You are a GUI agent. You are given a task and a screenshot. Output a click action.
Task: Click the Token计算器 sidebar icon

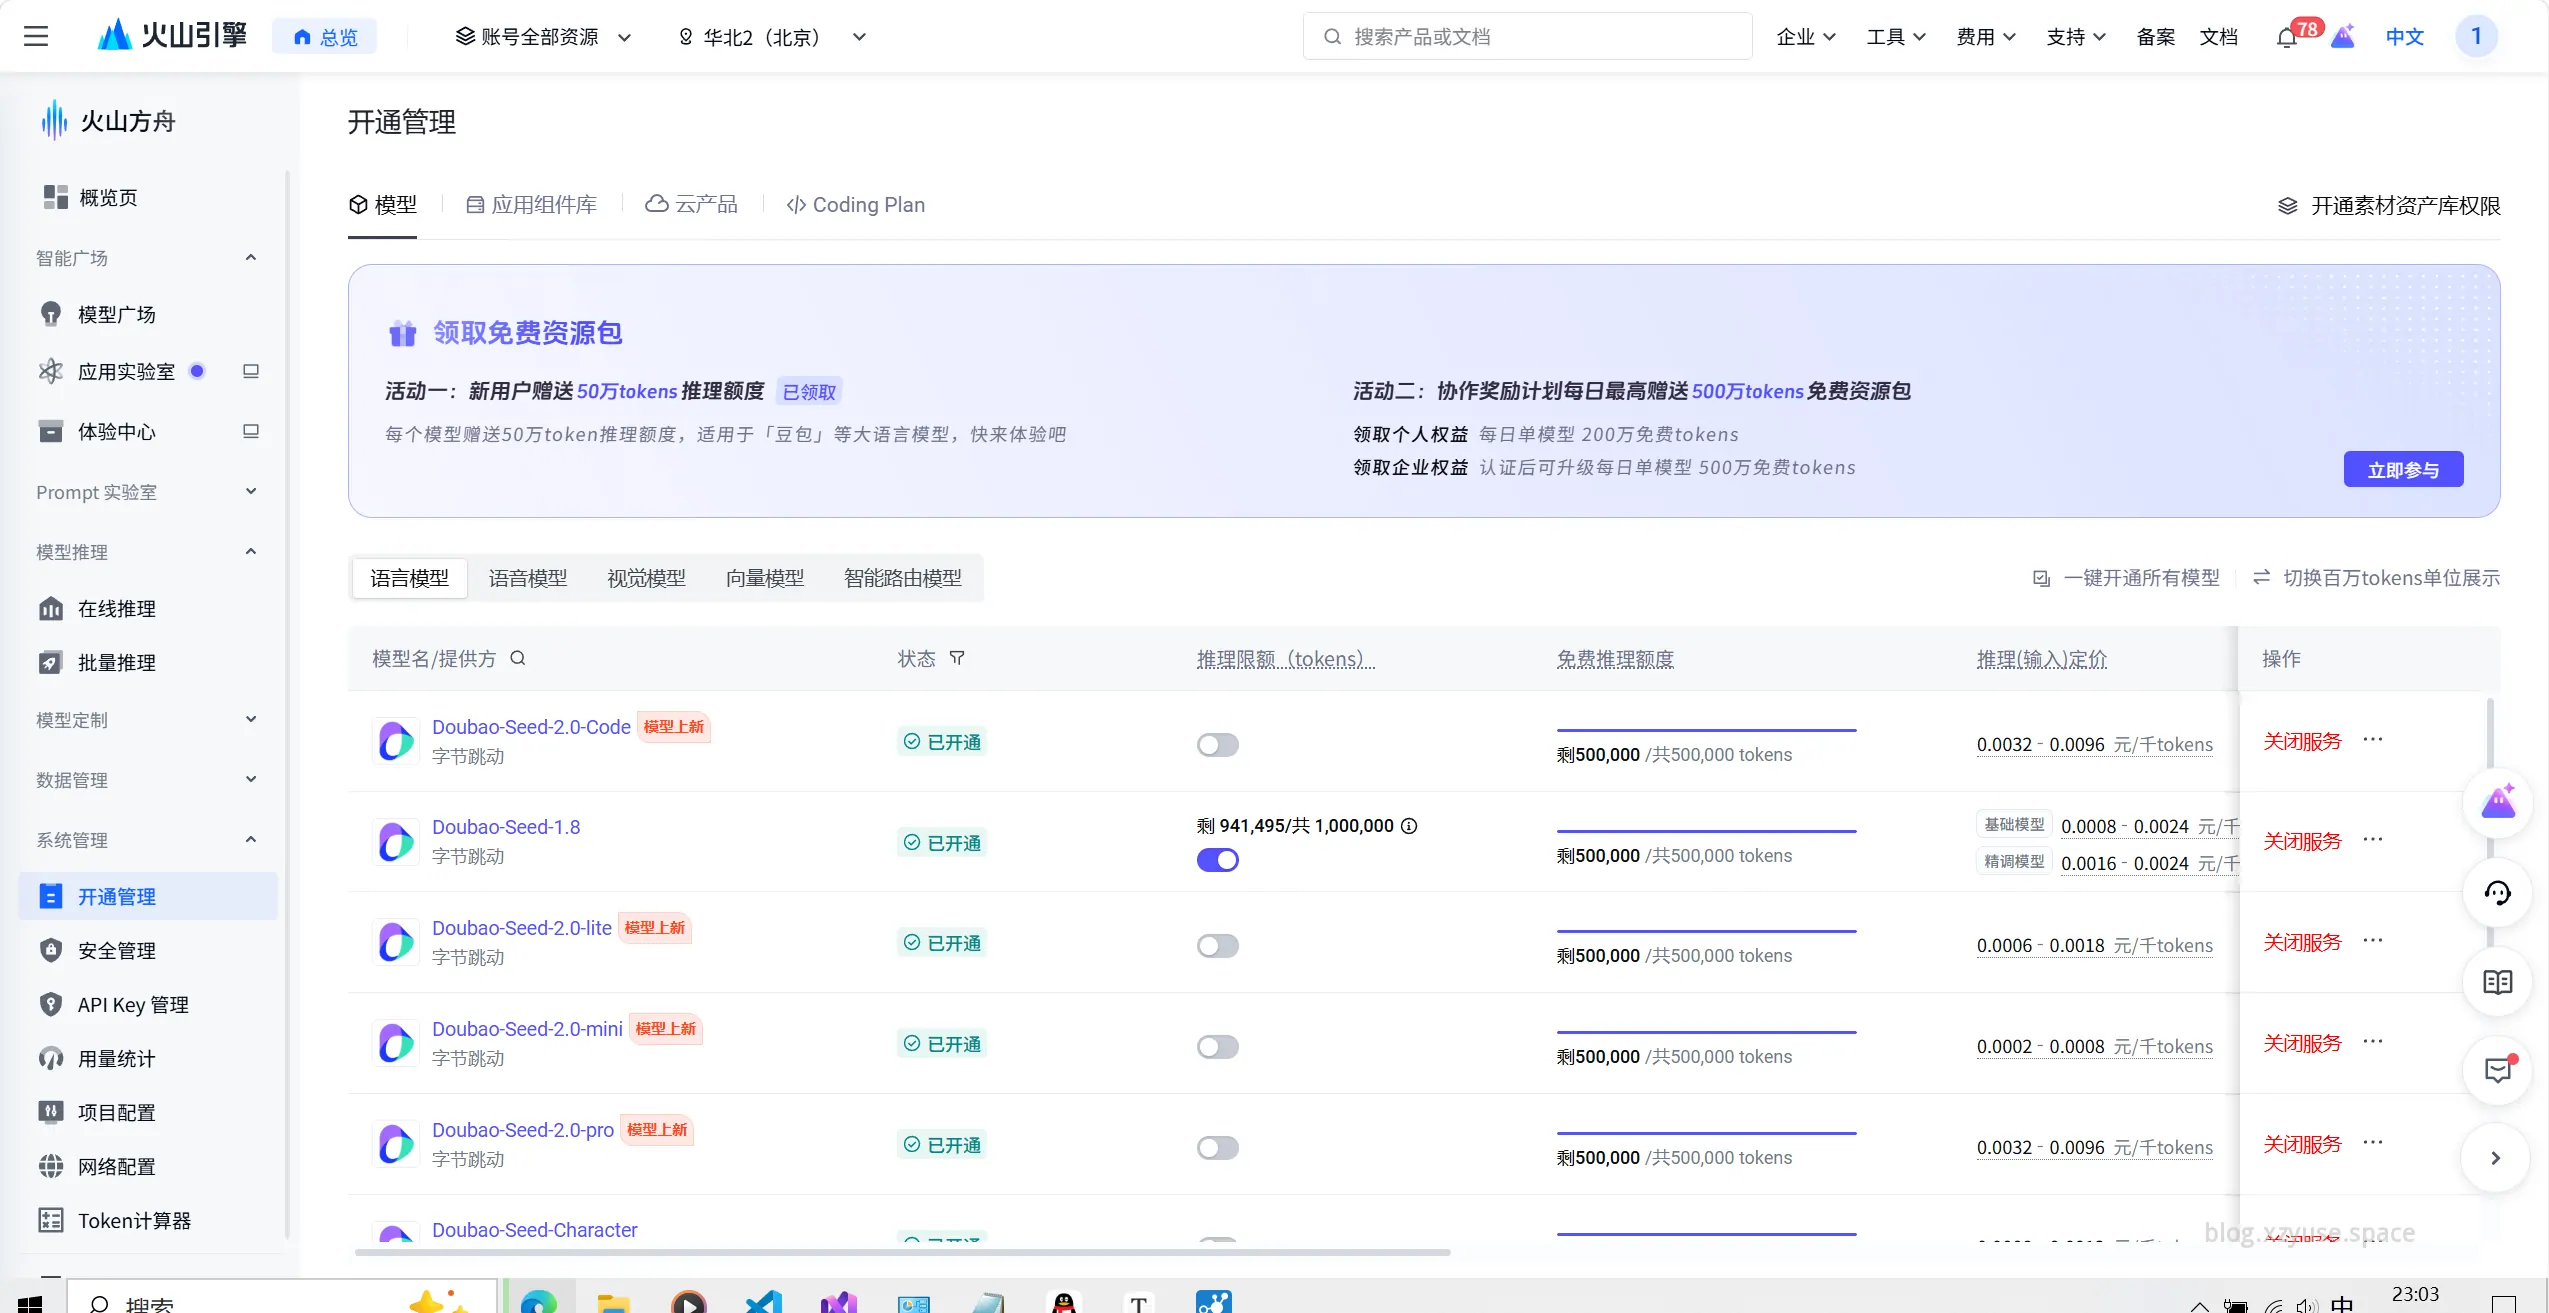point(51,1220)
